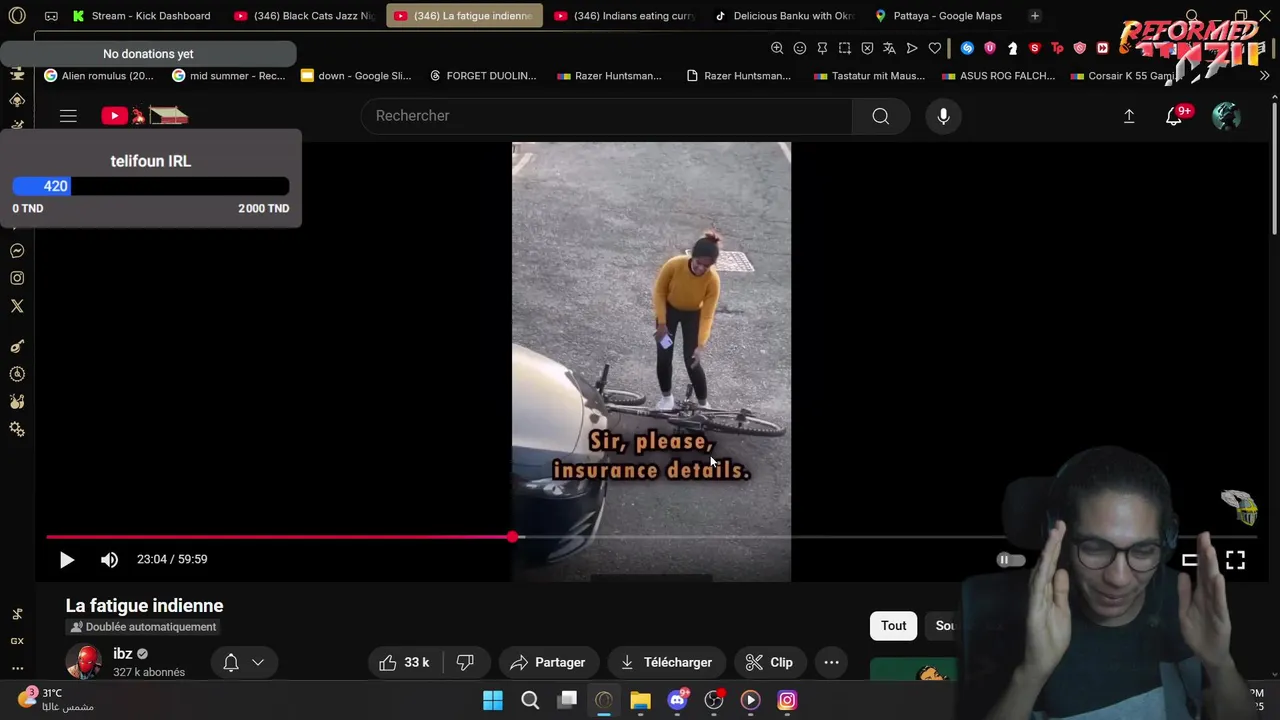Click the Rechercher search field
This screenshot has width=1280, height=720.
(x=606, y=116)
